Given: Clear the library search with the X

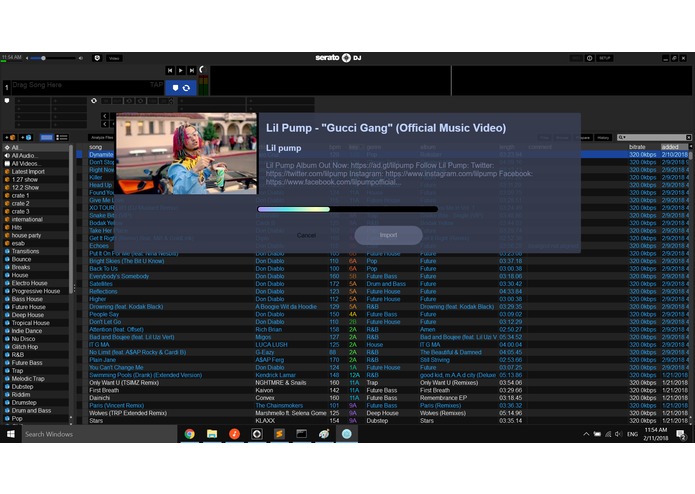Looking at the screenshot, I should (x=688, y=137).
